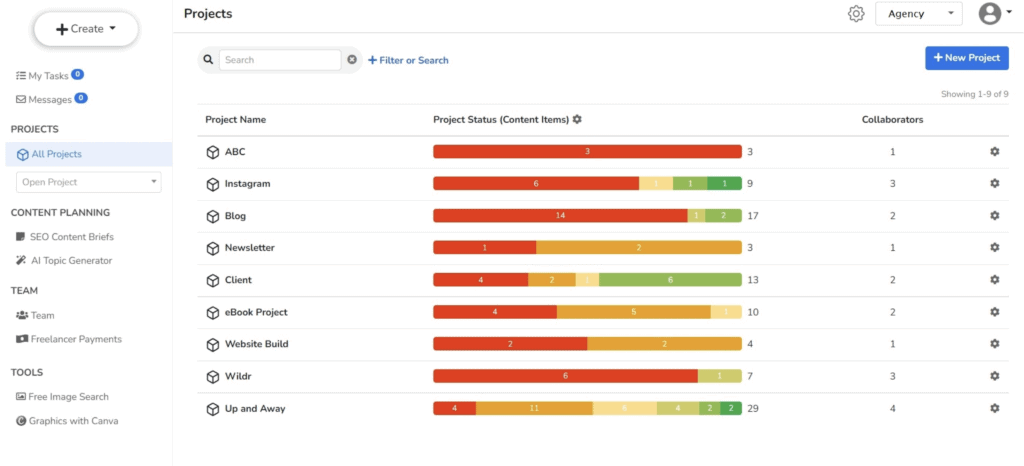Click the green segment of the Client status bar

tap(670, 280)
